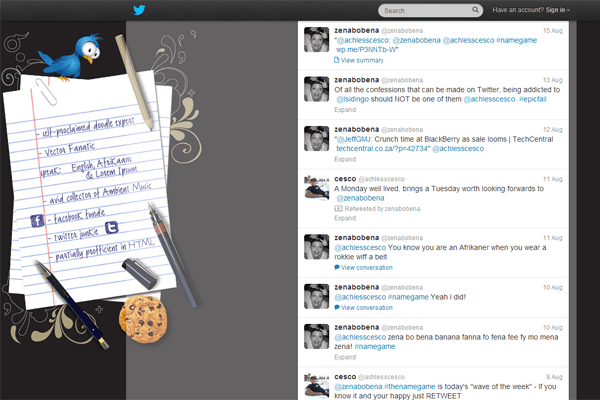This screenshot has height=400, width=600.
Task: Expand the 12 Aug BlackBerry tweet
Action: (x=345, y=159)
